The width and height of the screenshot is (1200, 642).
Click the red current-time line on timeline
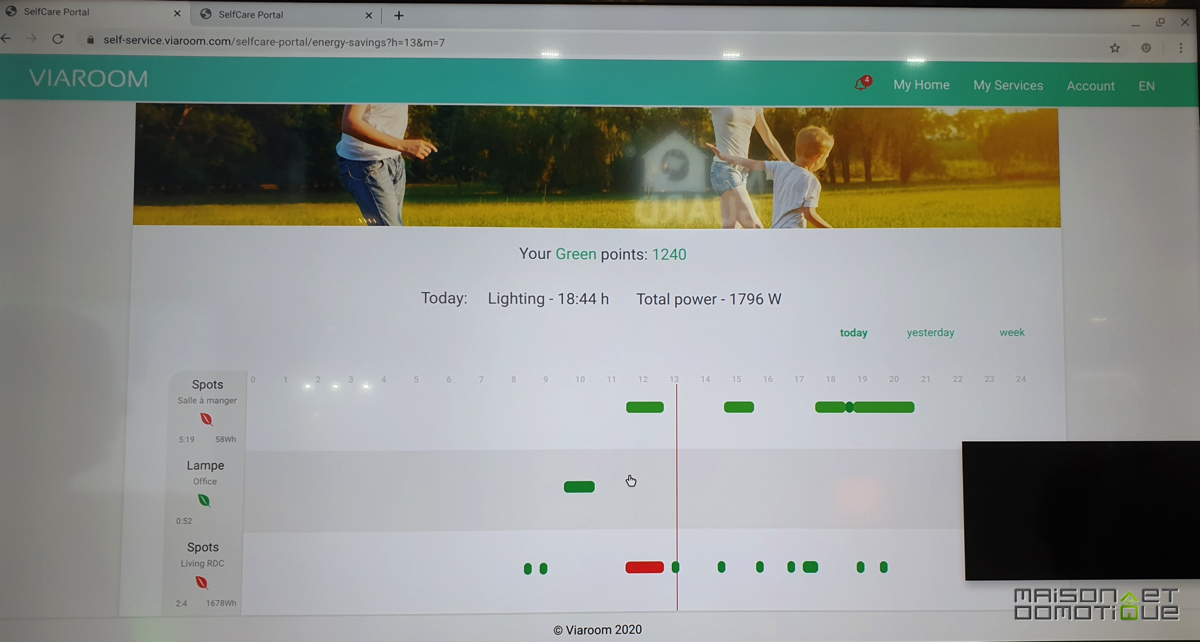(677, 497)
